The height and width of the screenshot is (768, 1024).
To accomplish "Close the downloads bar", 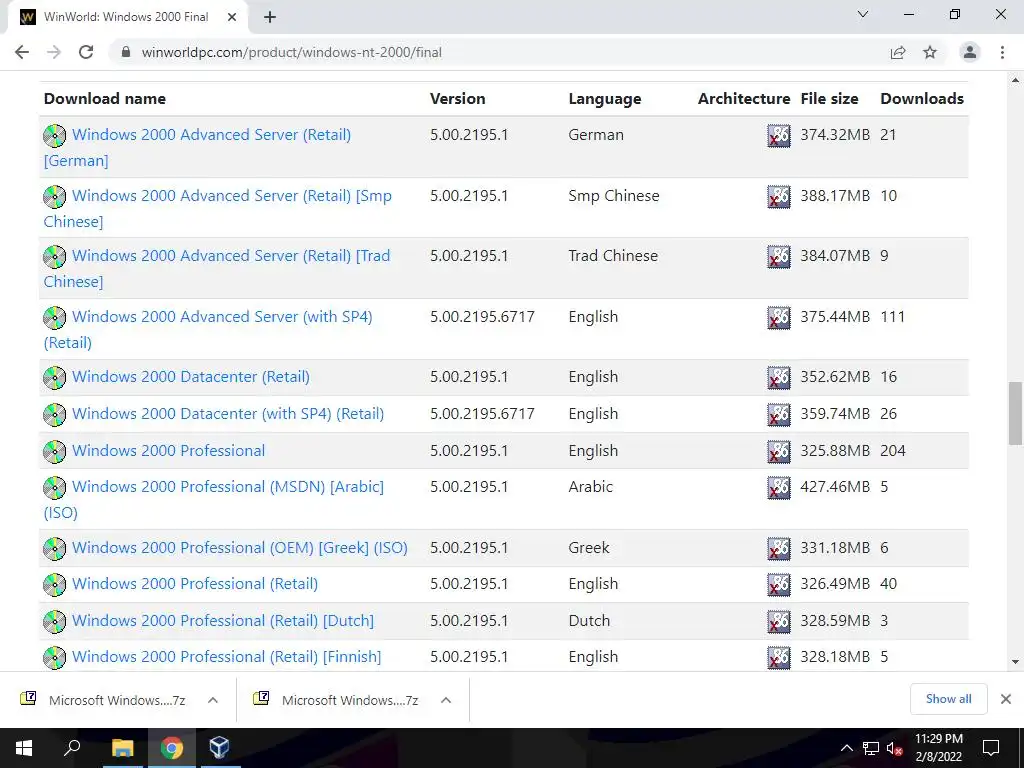I will click(1006, 699).
